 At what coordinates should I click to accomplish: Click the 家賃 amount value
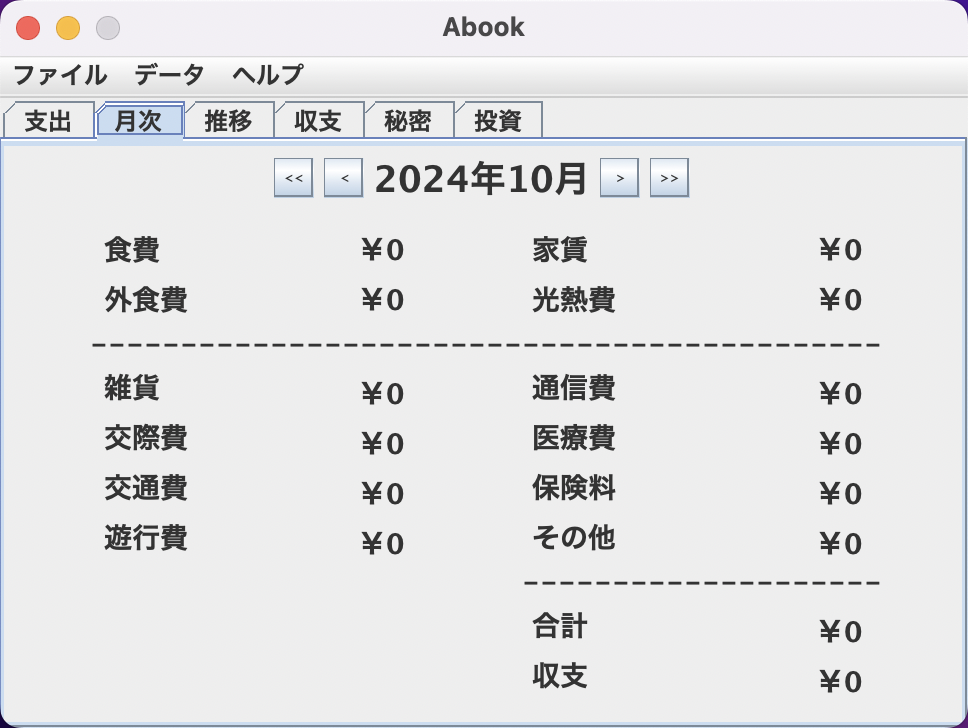tap(840, 251)
